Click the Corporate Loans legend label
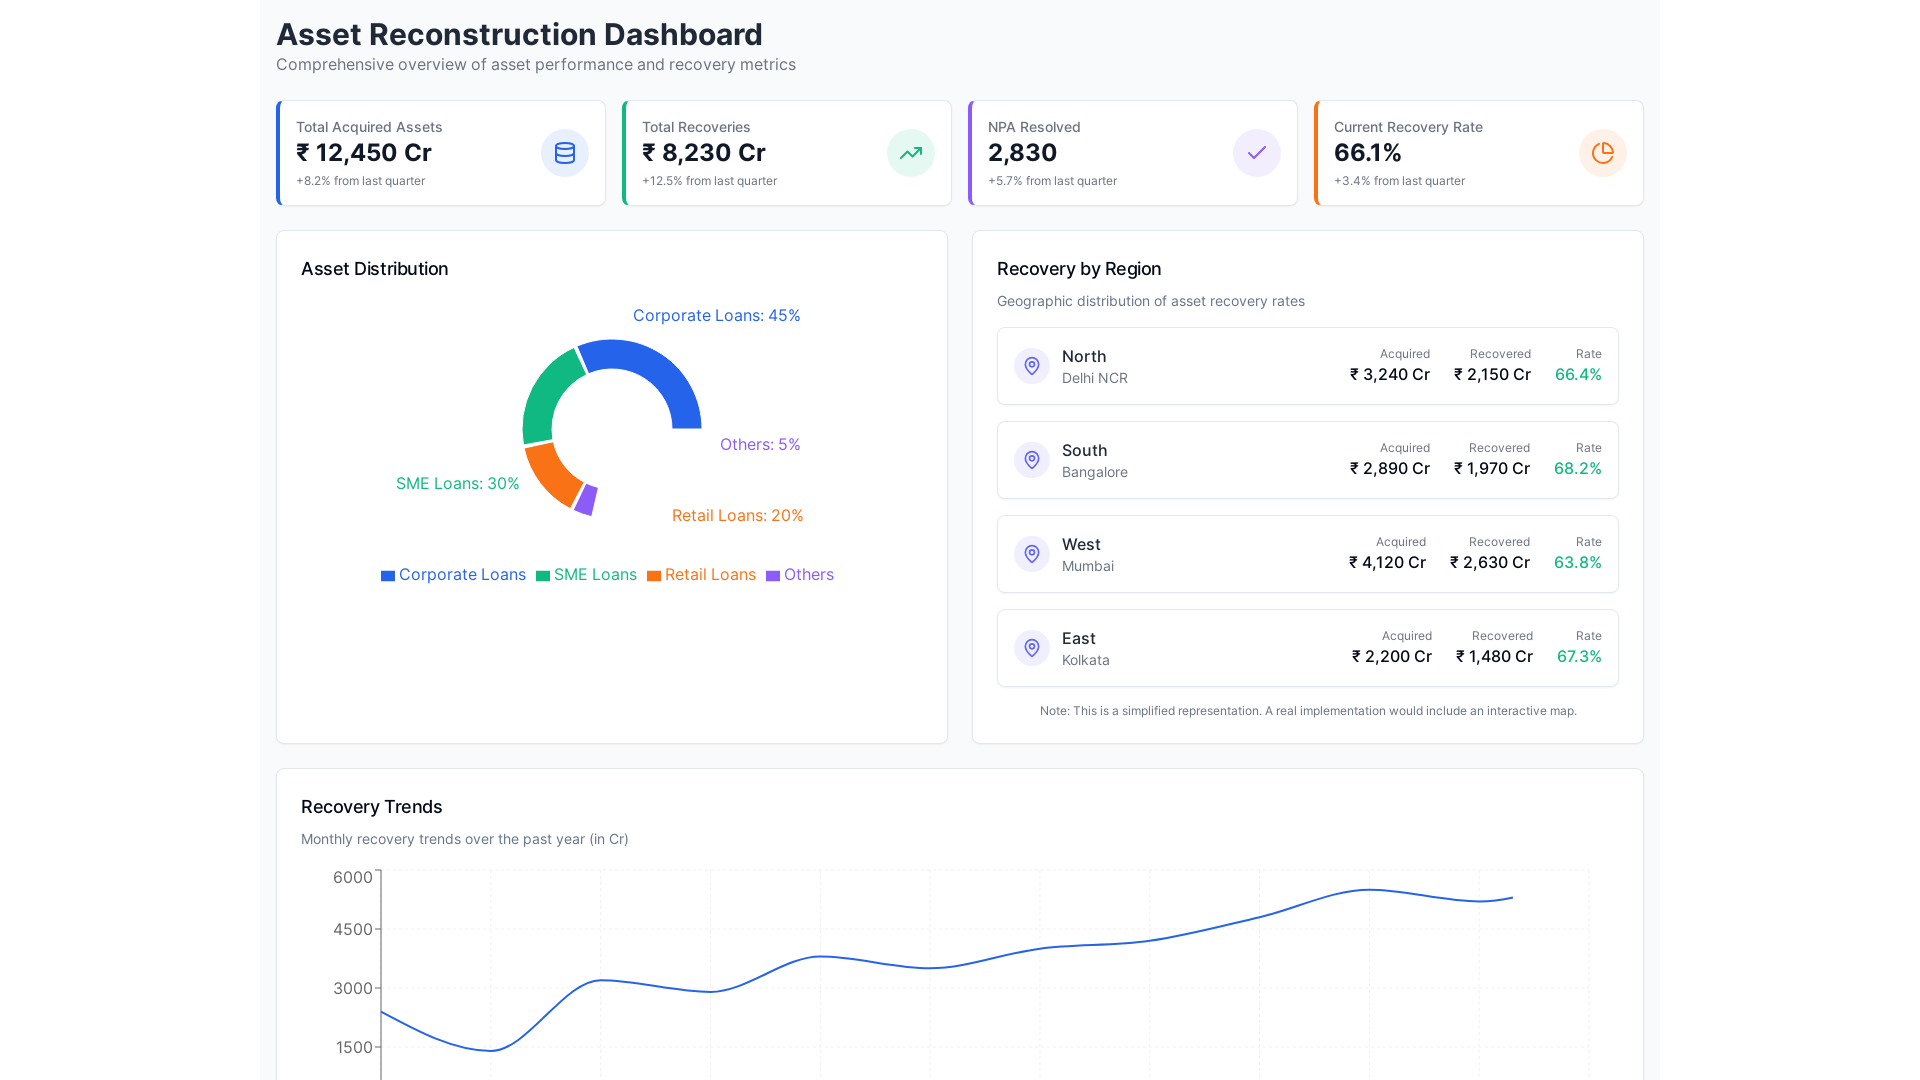This screenshot has height=1080, width=1920. click(x=462, y=575)
